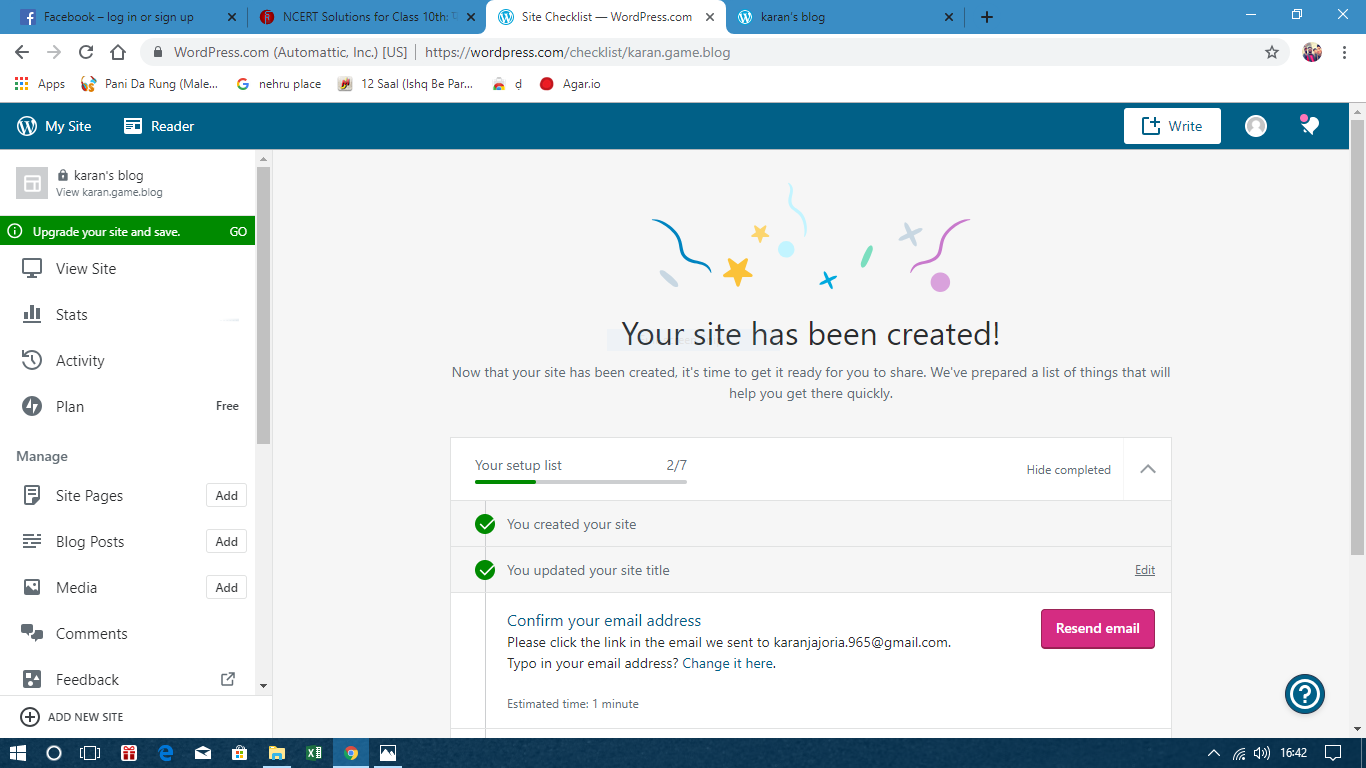1366x768 pixels.
Task: Open Excel from the Windows taskbar
Action: pos(313,753)
